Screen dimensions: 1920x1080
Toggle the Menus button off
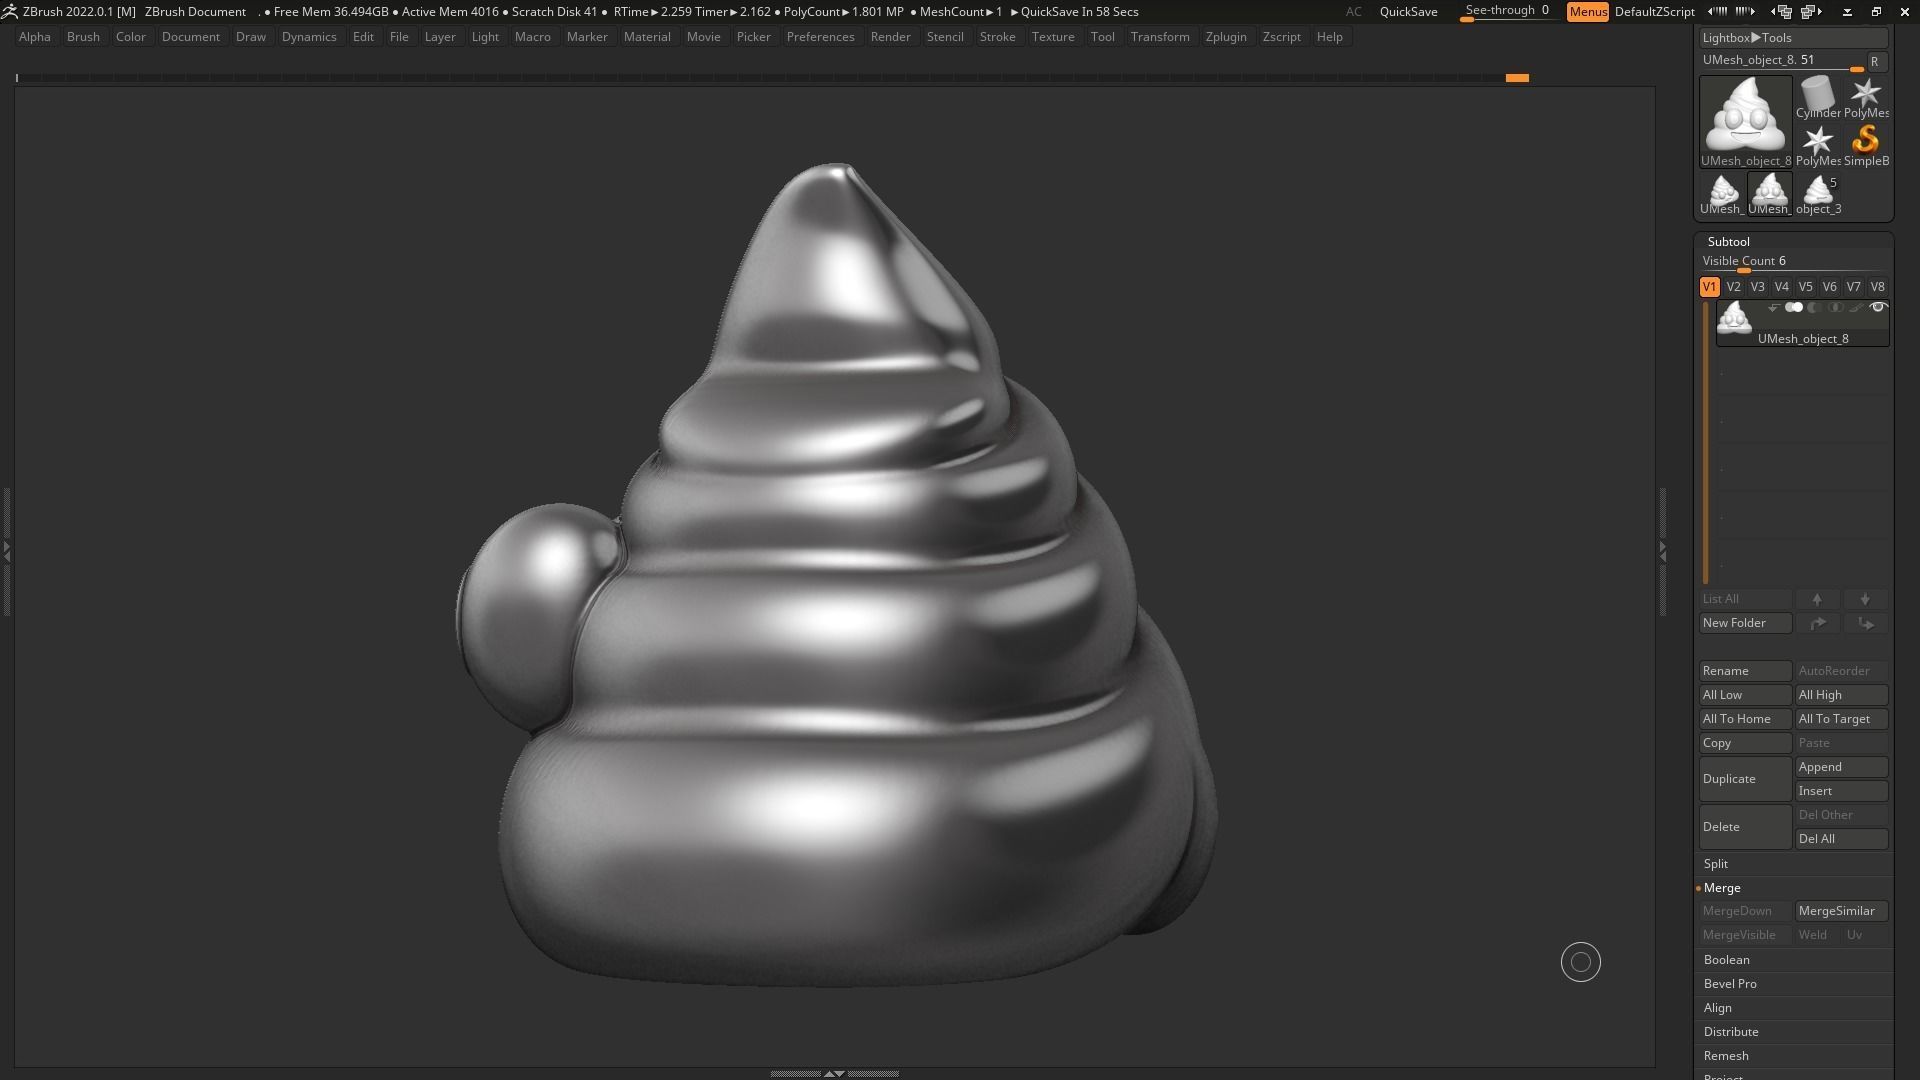[1587, 12]
